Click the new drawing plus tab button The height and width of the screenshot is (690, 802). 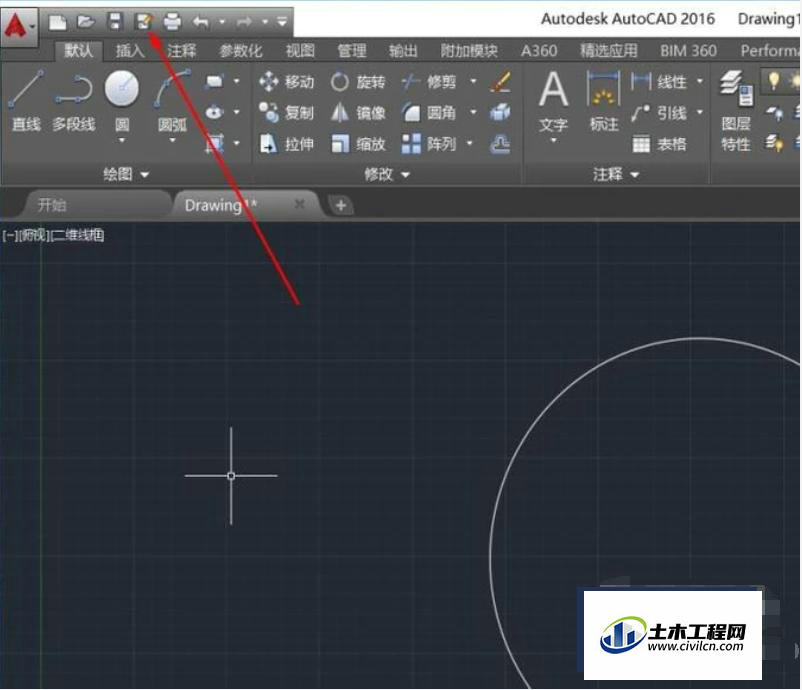coord(341,206)
